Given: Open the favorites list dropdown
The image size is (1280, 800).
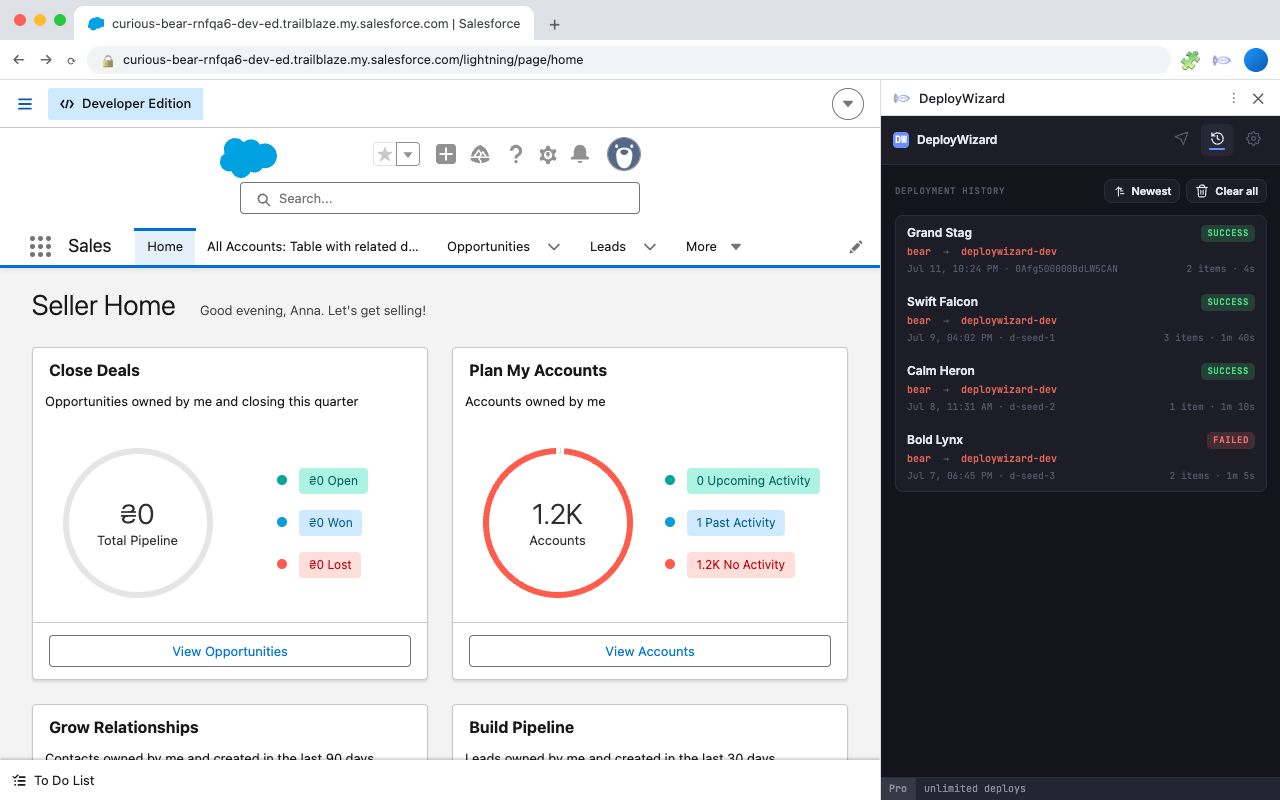Looking at the screenshot, I should pos(408,154).
